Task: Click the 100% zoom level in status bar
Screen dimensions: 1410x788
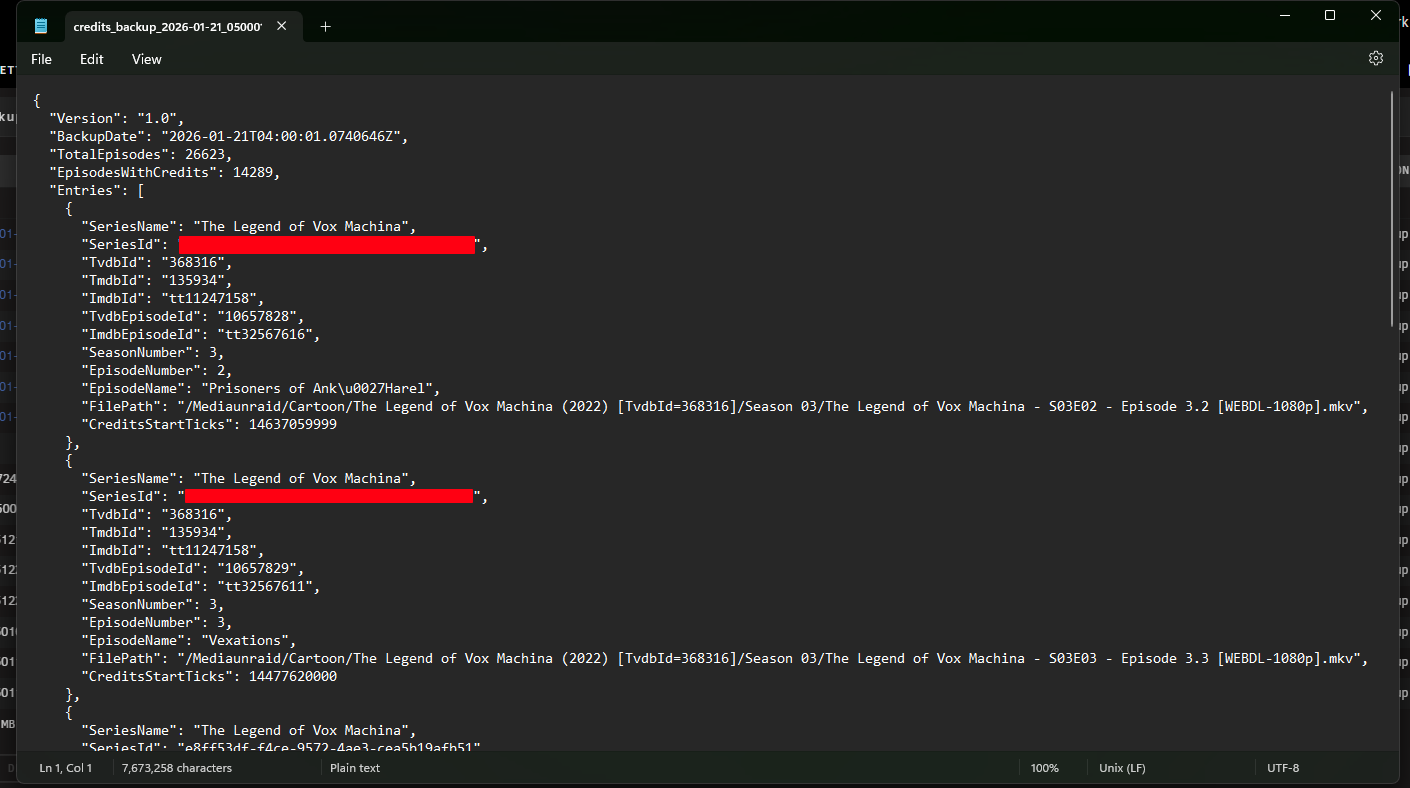Action: pyautogui.click(x=1044, y=768)
